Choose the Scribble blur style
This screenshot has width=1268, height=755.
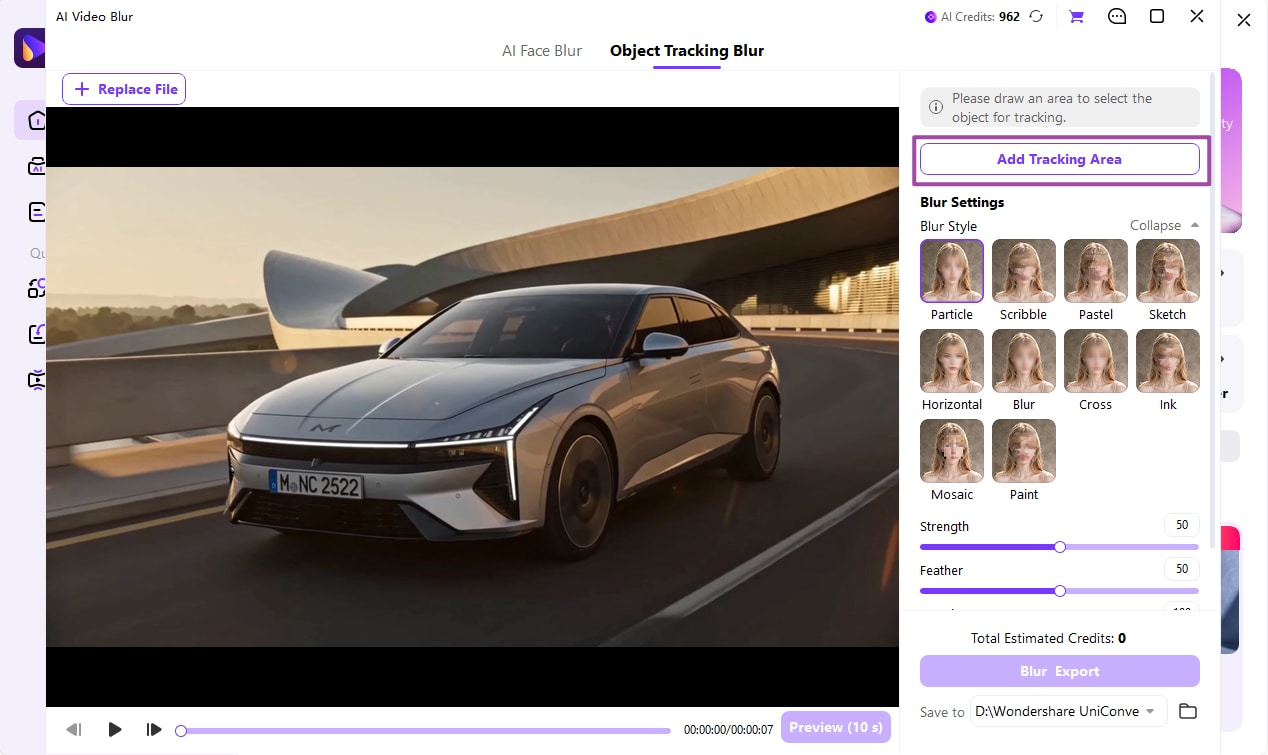point(1024,270)
